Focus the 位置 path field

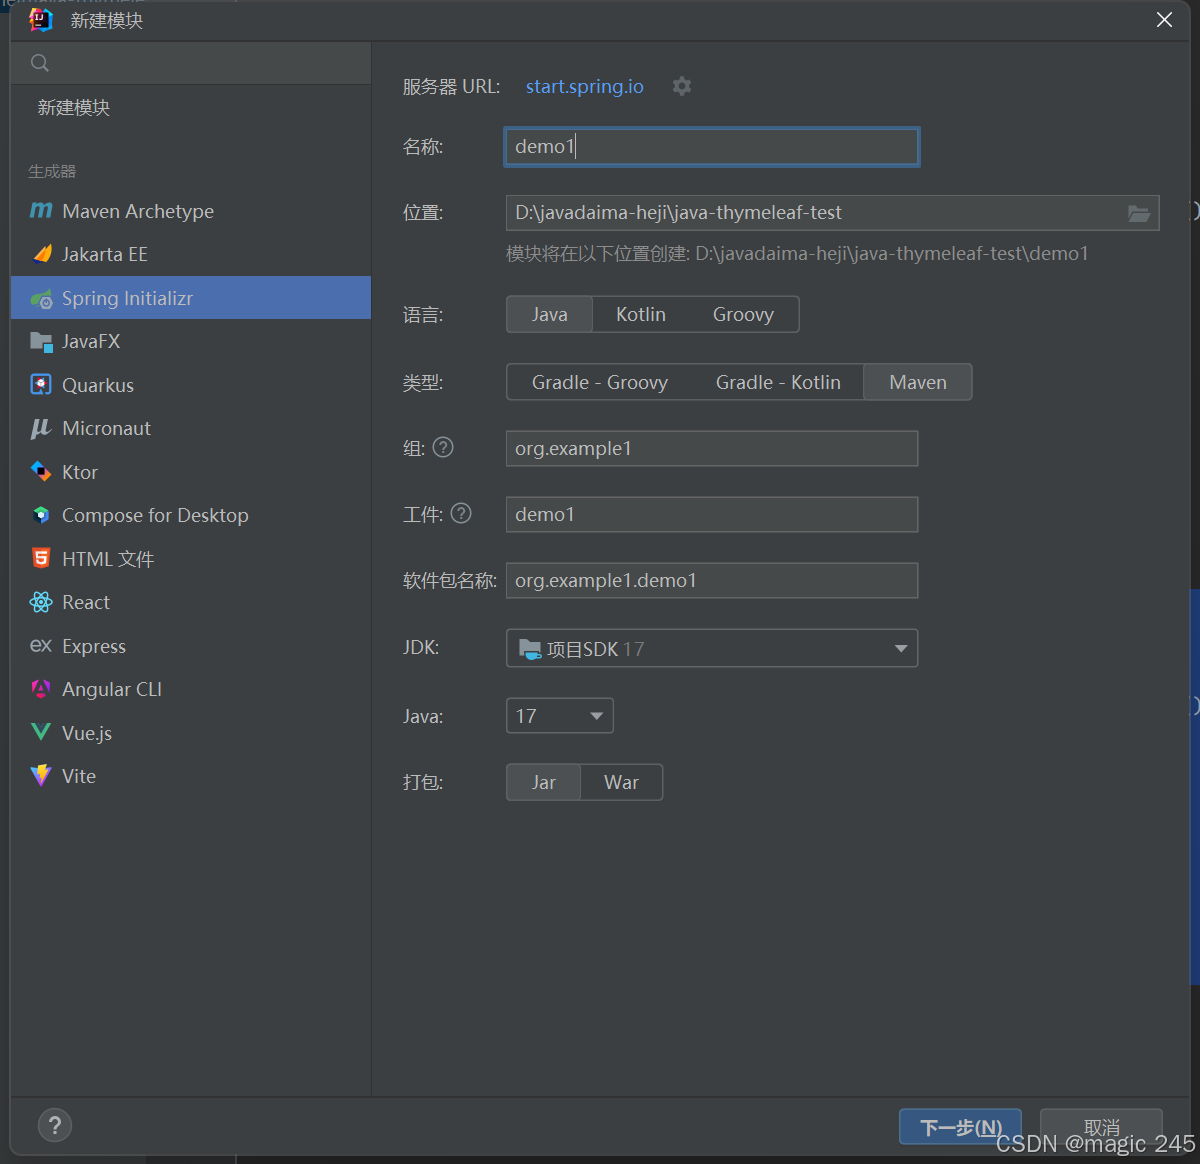[832, 213]
